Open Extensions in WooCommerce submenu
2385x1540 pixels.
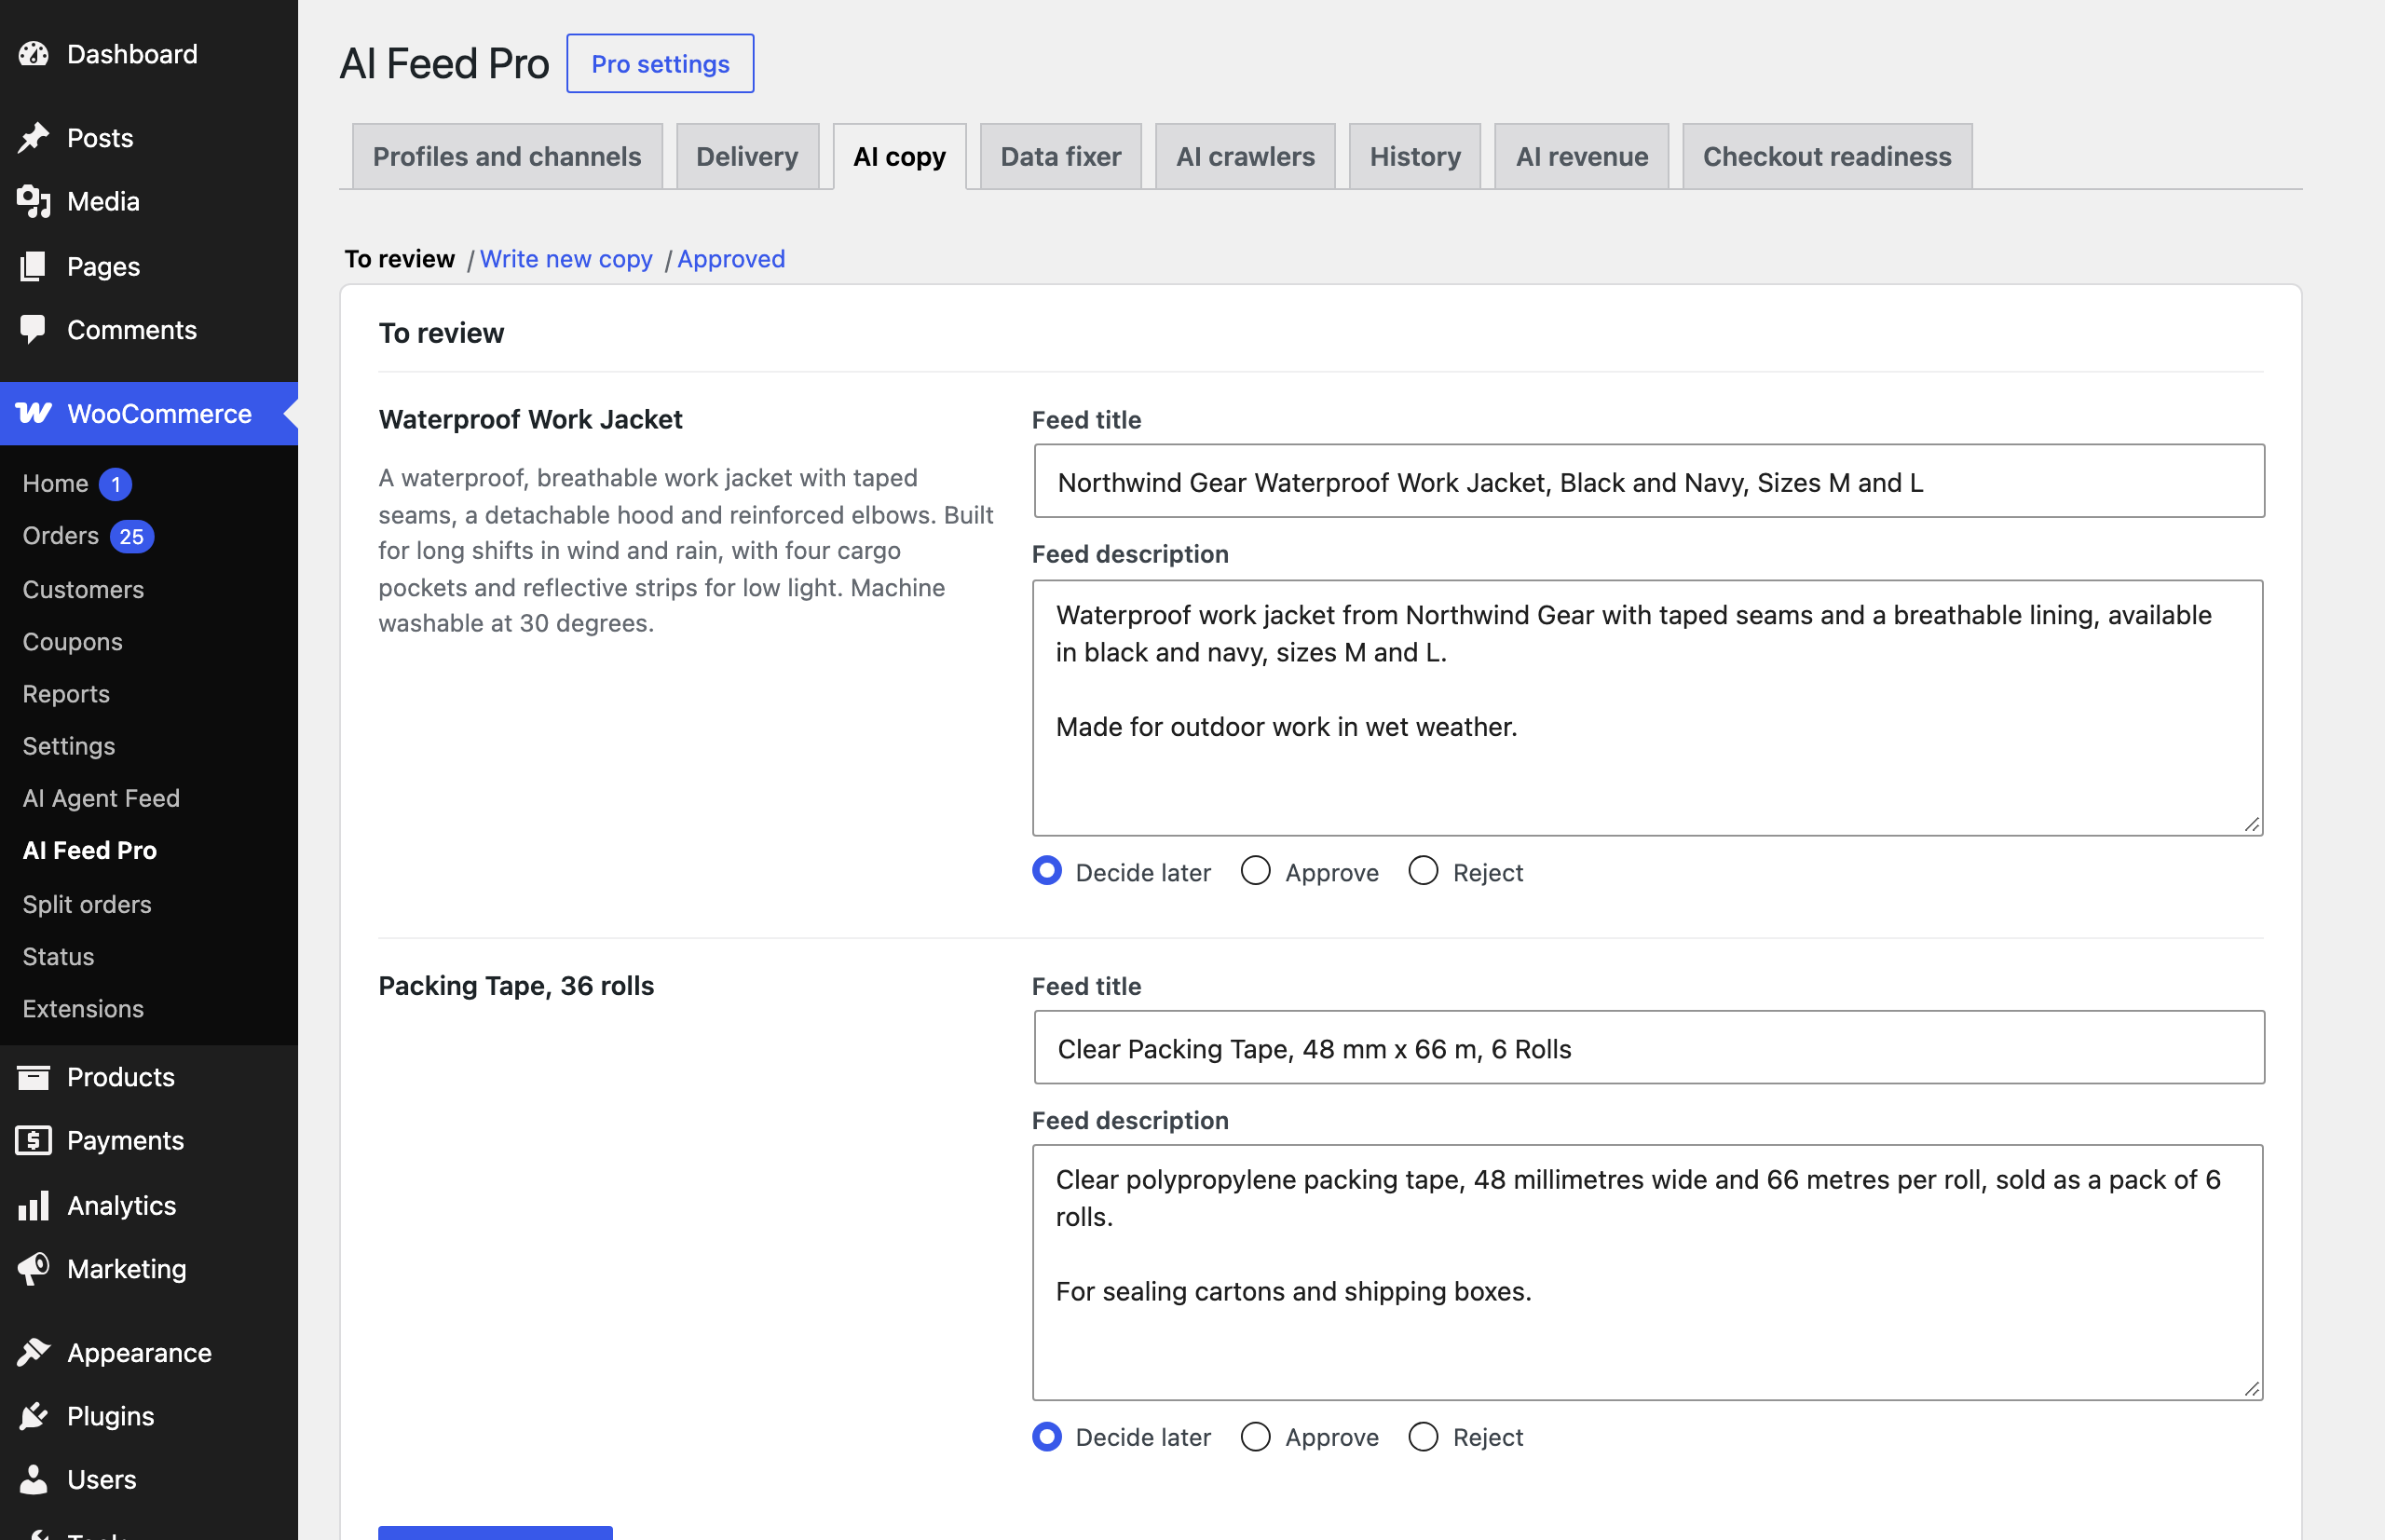point(83,1008)
